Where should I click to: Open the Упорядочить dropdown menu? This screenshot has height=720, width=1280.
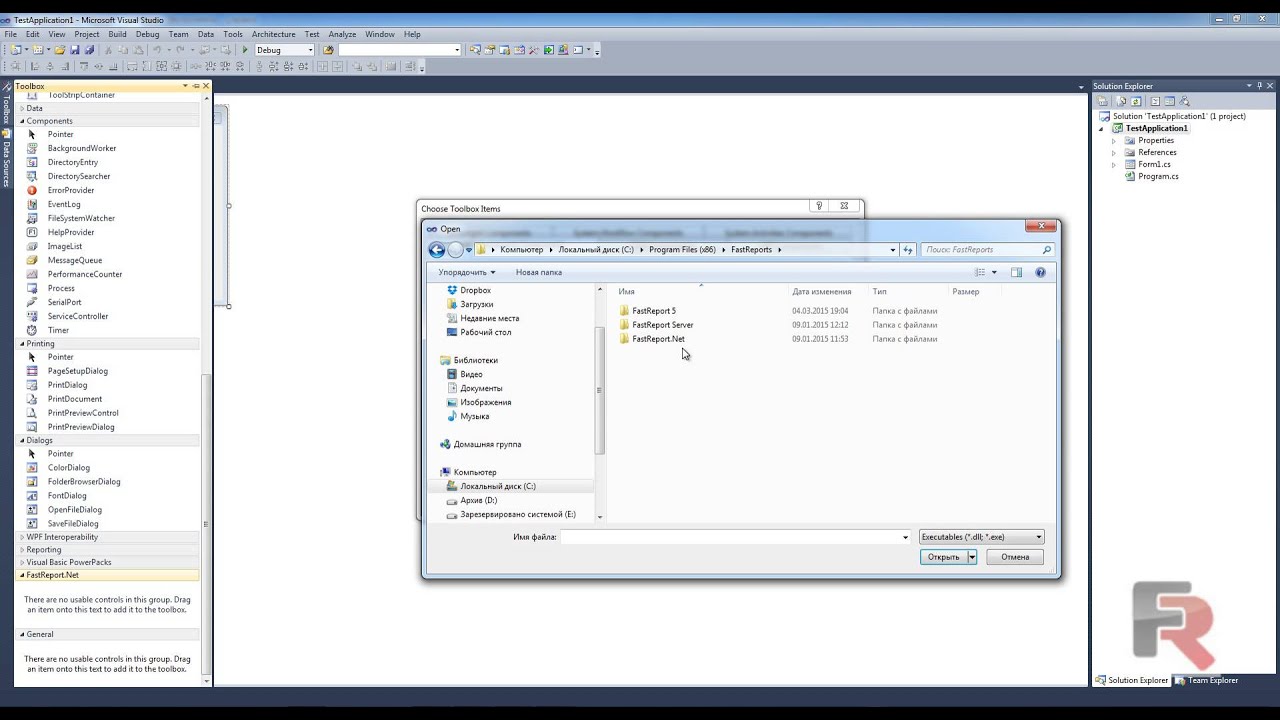click(466, 272)
